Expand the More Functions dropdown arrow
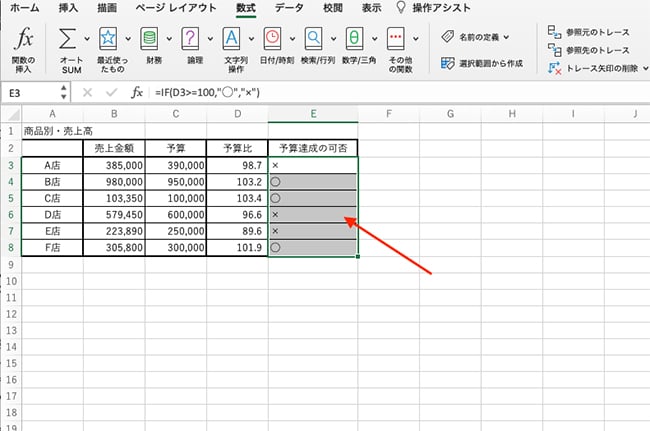The height and width of the screenshot is (431, 650). 415,39
